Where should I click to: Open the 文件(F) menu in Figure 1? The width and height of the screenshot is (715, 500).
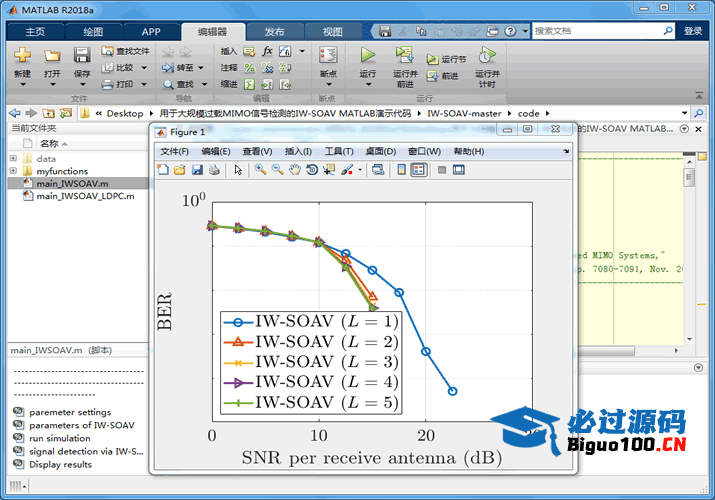[x=174, y=151]
